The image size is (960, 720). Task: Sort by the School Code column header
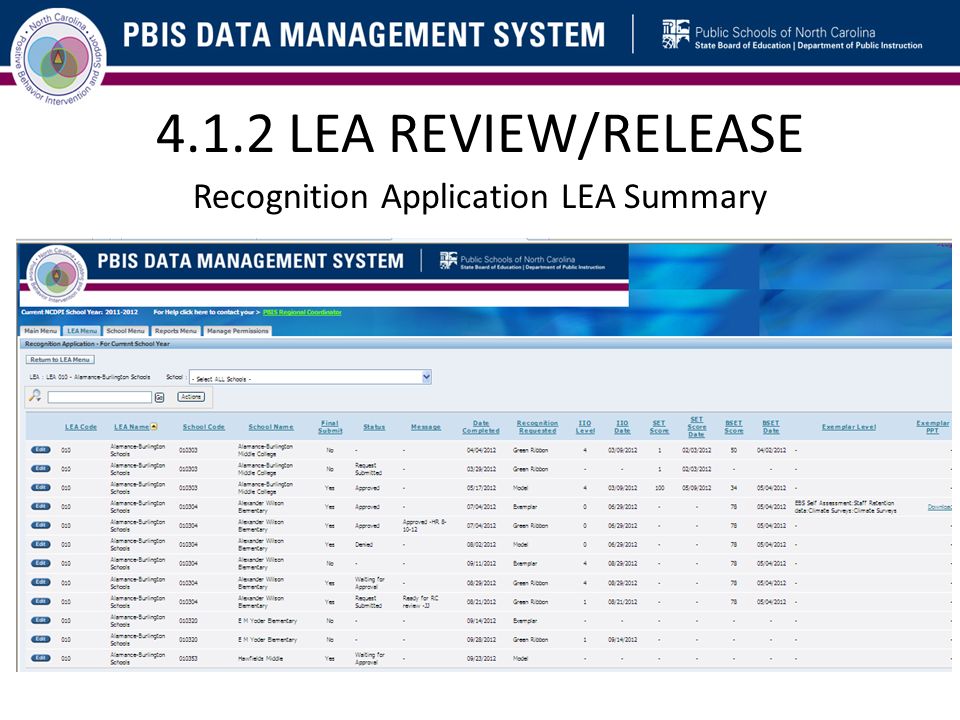coord(204,427)
